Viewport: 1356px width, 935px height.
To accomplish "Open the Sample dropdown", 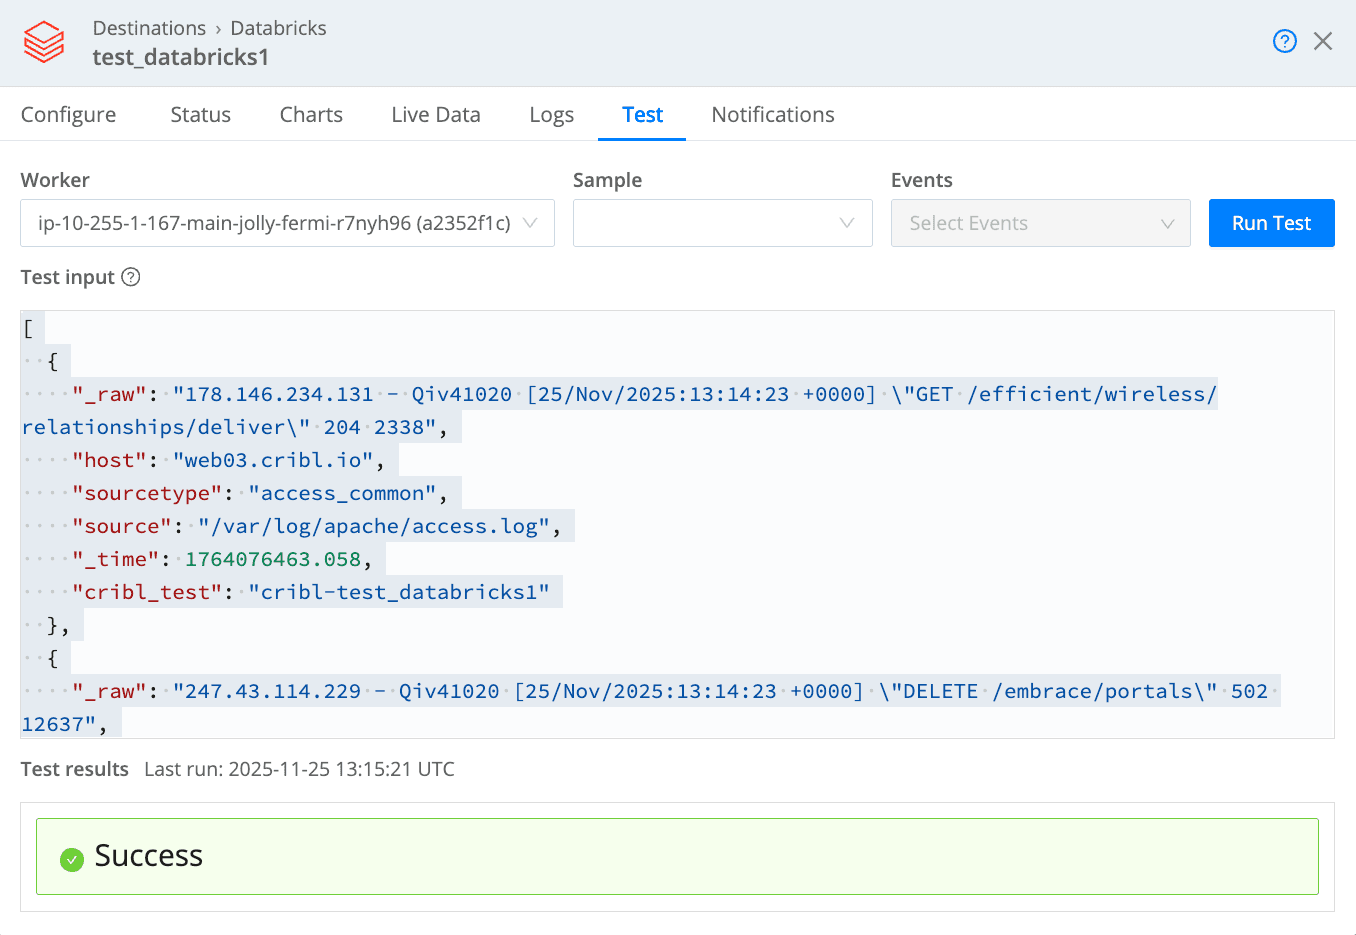I will point(722,223).
